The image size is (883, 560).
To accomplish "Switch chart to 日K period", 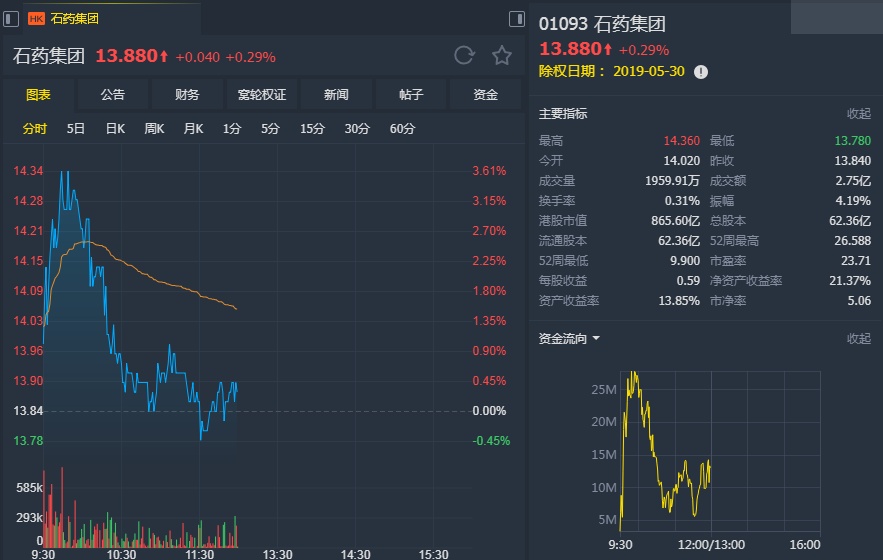I will click(x=115, y=129).
